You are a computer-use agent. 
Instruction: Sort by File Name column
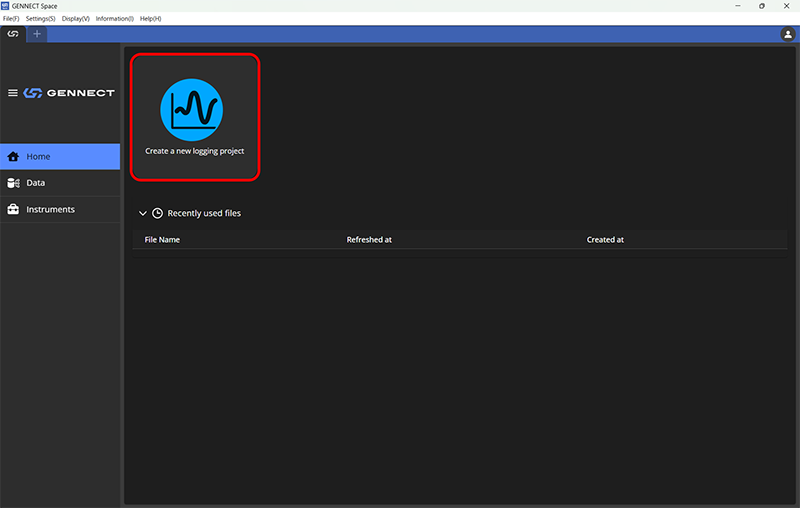click(162, 240)
